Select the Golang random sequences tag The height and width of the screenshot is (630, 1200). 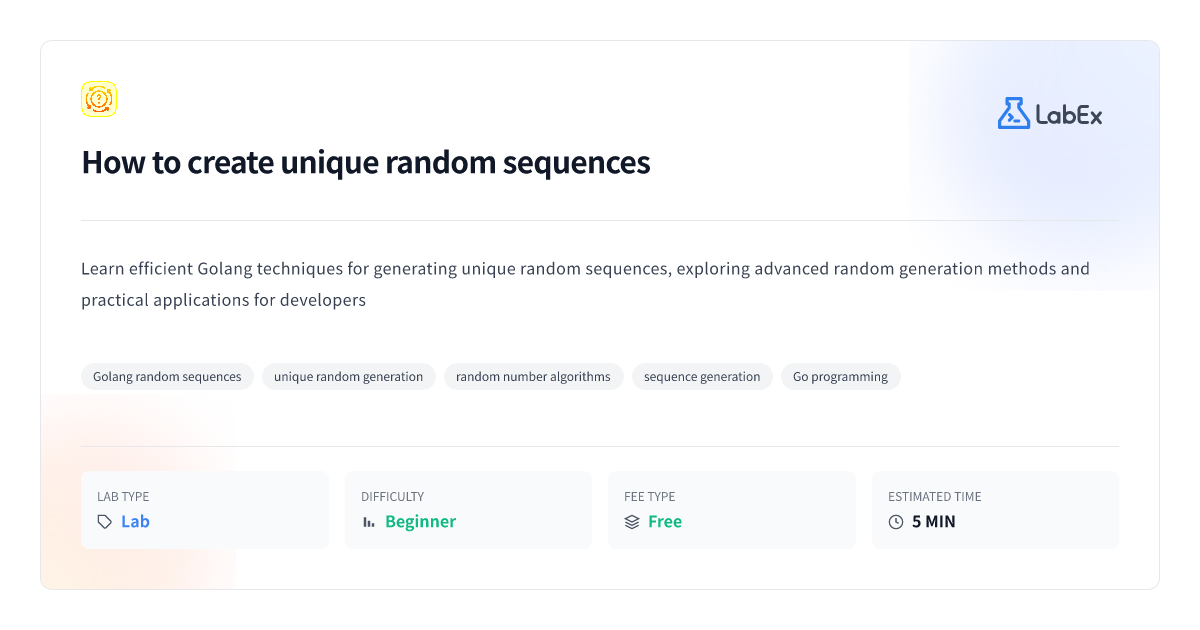coord(167,377)
